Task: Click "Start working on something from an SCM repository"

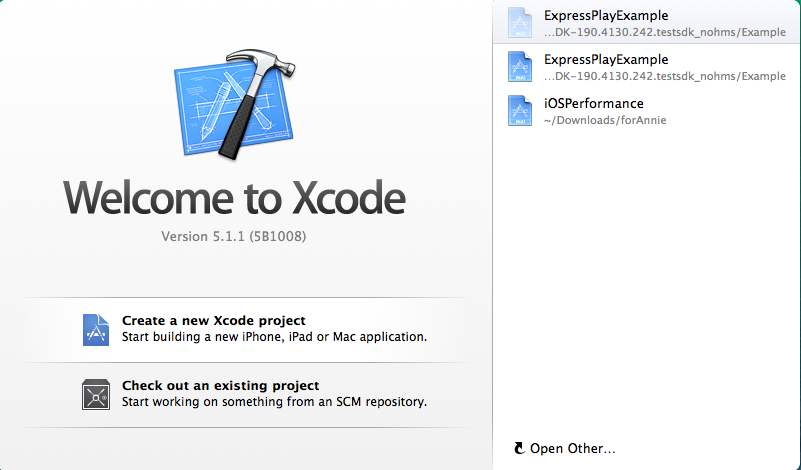Action: (274, 402)
